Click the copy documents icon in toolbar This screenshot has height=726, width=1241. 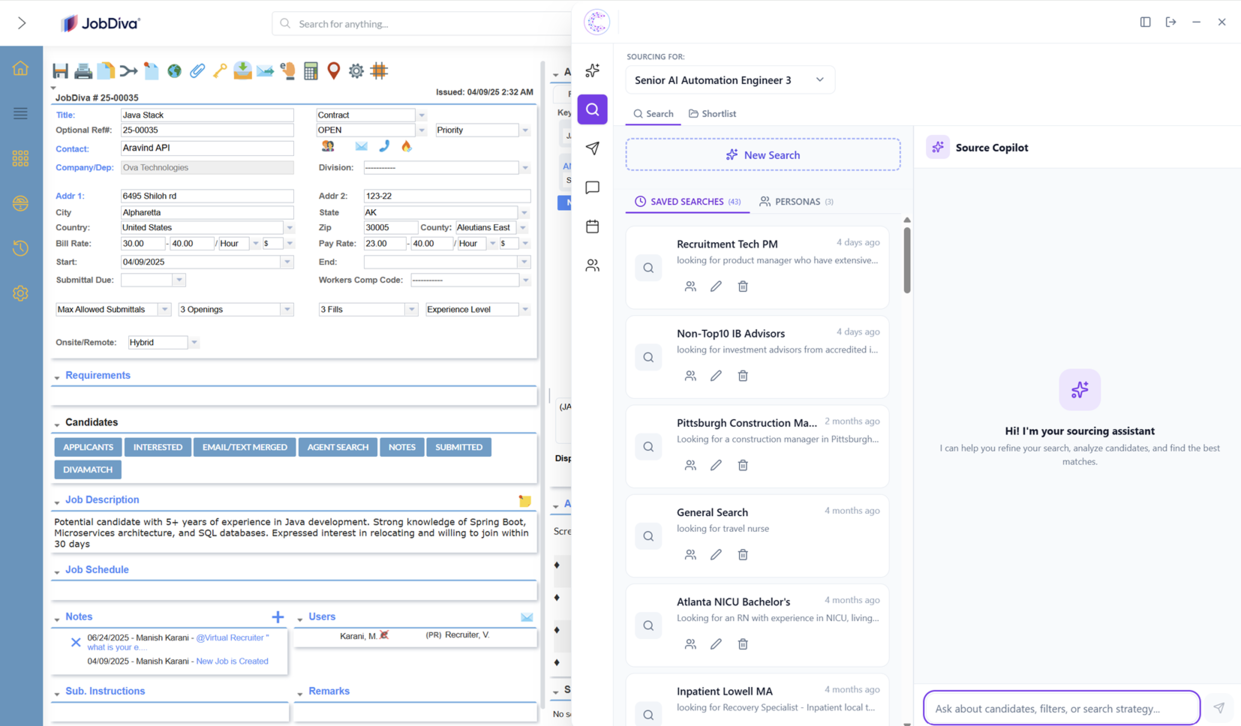106,71
